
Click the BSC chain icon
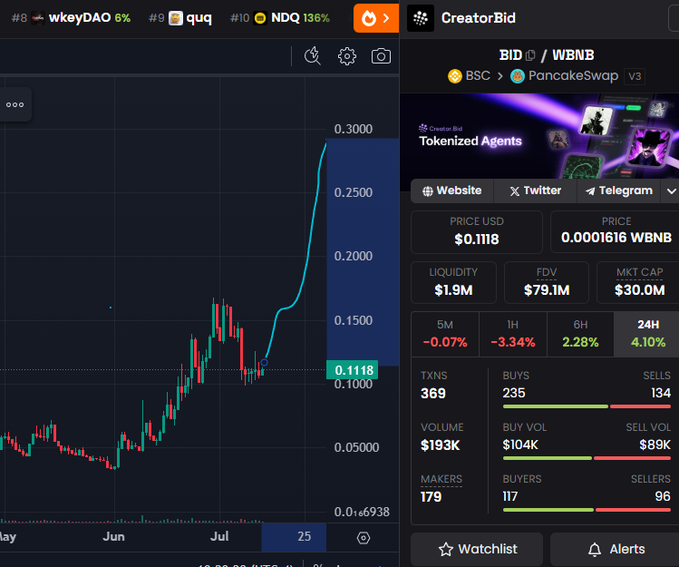(x=455, y=76)
